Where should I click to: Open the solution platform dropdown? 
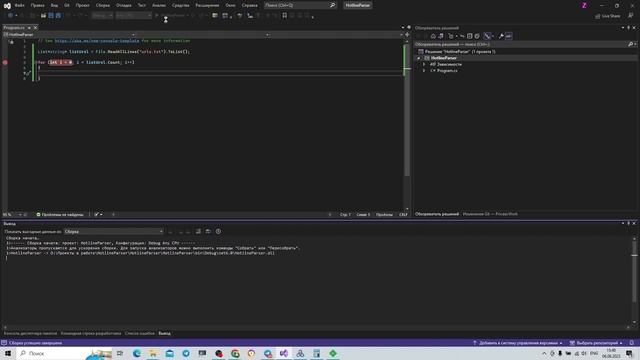click(133, 16)
